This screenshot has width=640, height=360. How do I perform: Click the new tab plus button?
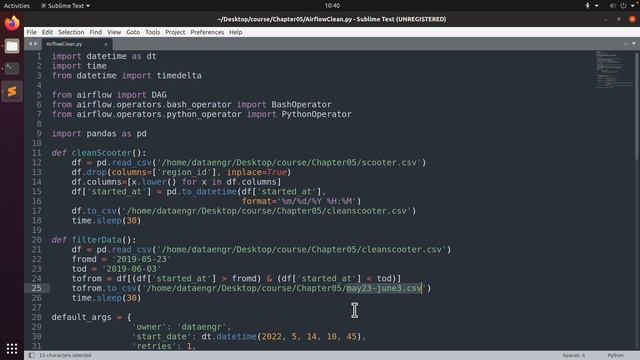(x=625, y=44)
